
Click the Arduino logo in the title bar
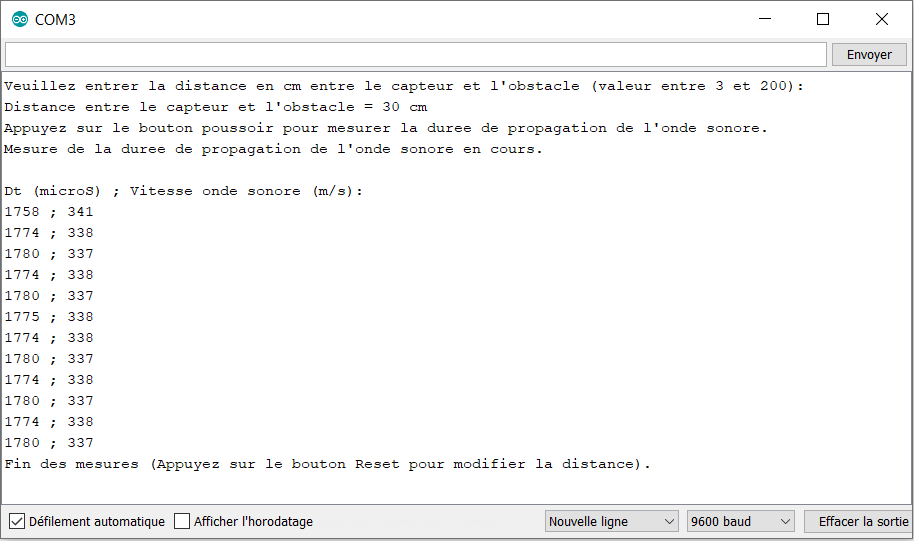[20, 20]
